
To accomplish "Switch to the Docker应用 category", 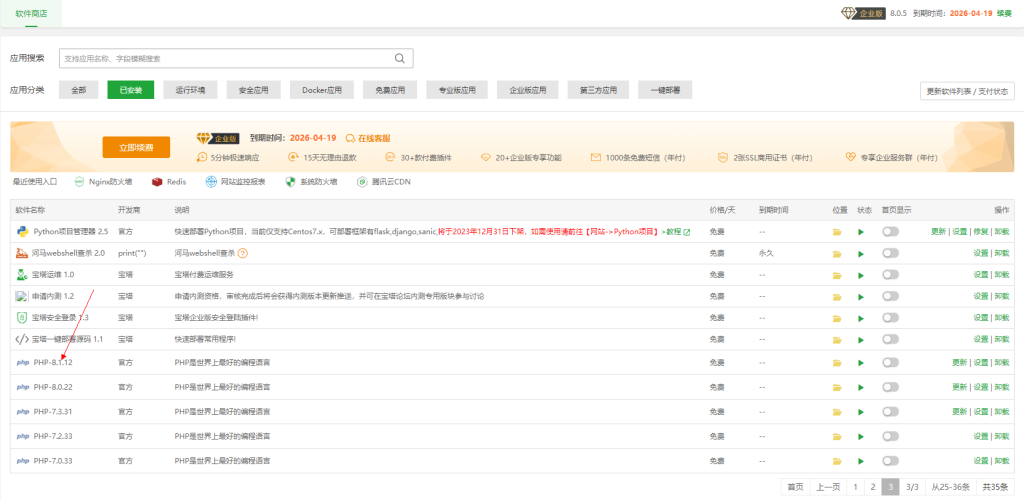I will pos(322,90).
